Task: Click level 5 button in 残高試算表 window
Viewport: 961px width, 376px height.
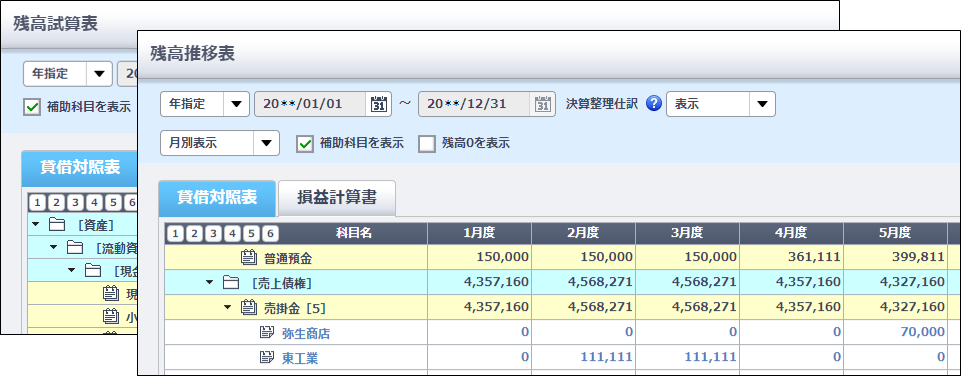Action: tap(113, 202)
